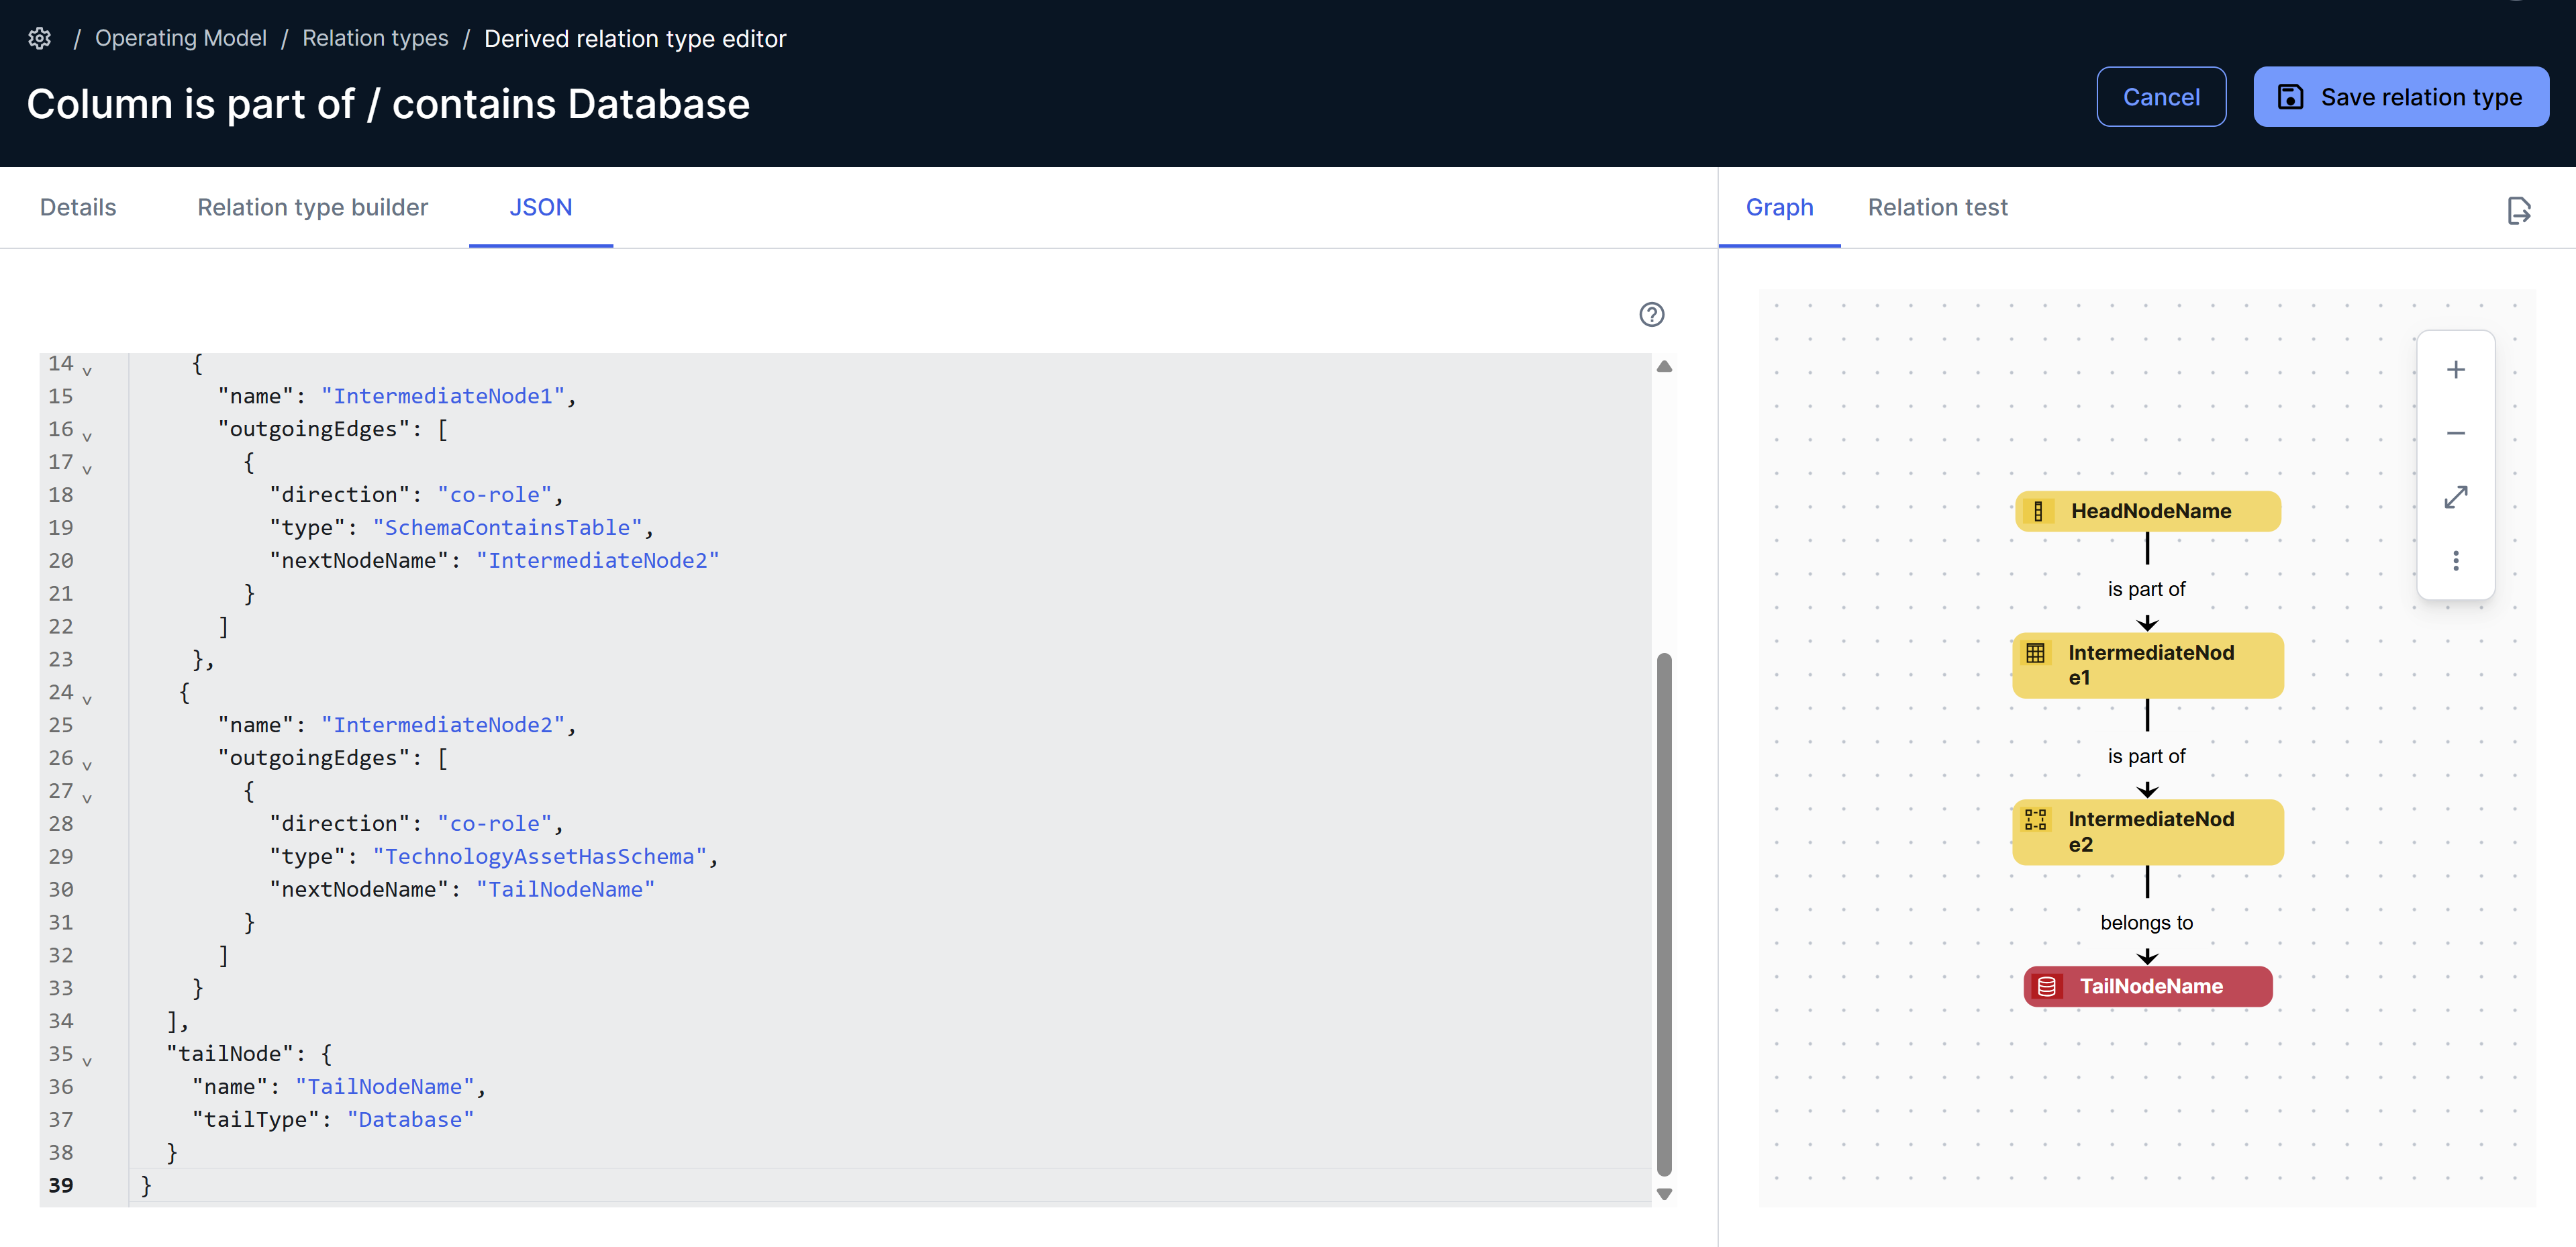Click "IntermediateNode1" name value on line 15
The height and width of the screenshot is (1247, 2576).
pyautogui.click(x=443, y=396)
